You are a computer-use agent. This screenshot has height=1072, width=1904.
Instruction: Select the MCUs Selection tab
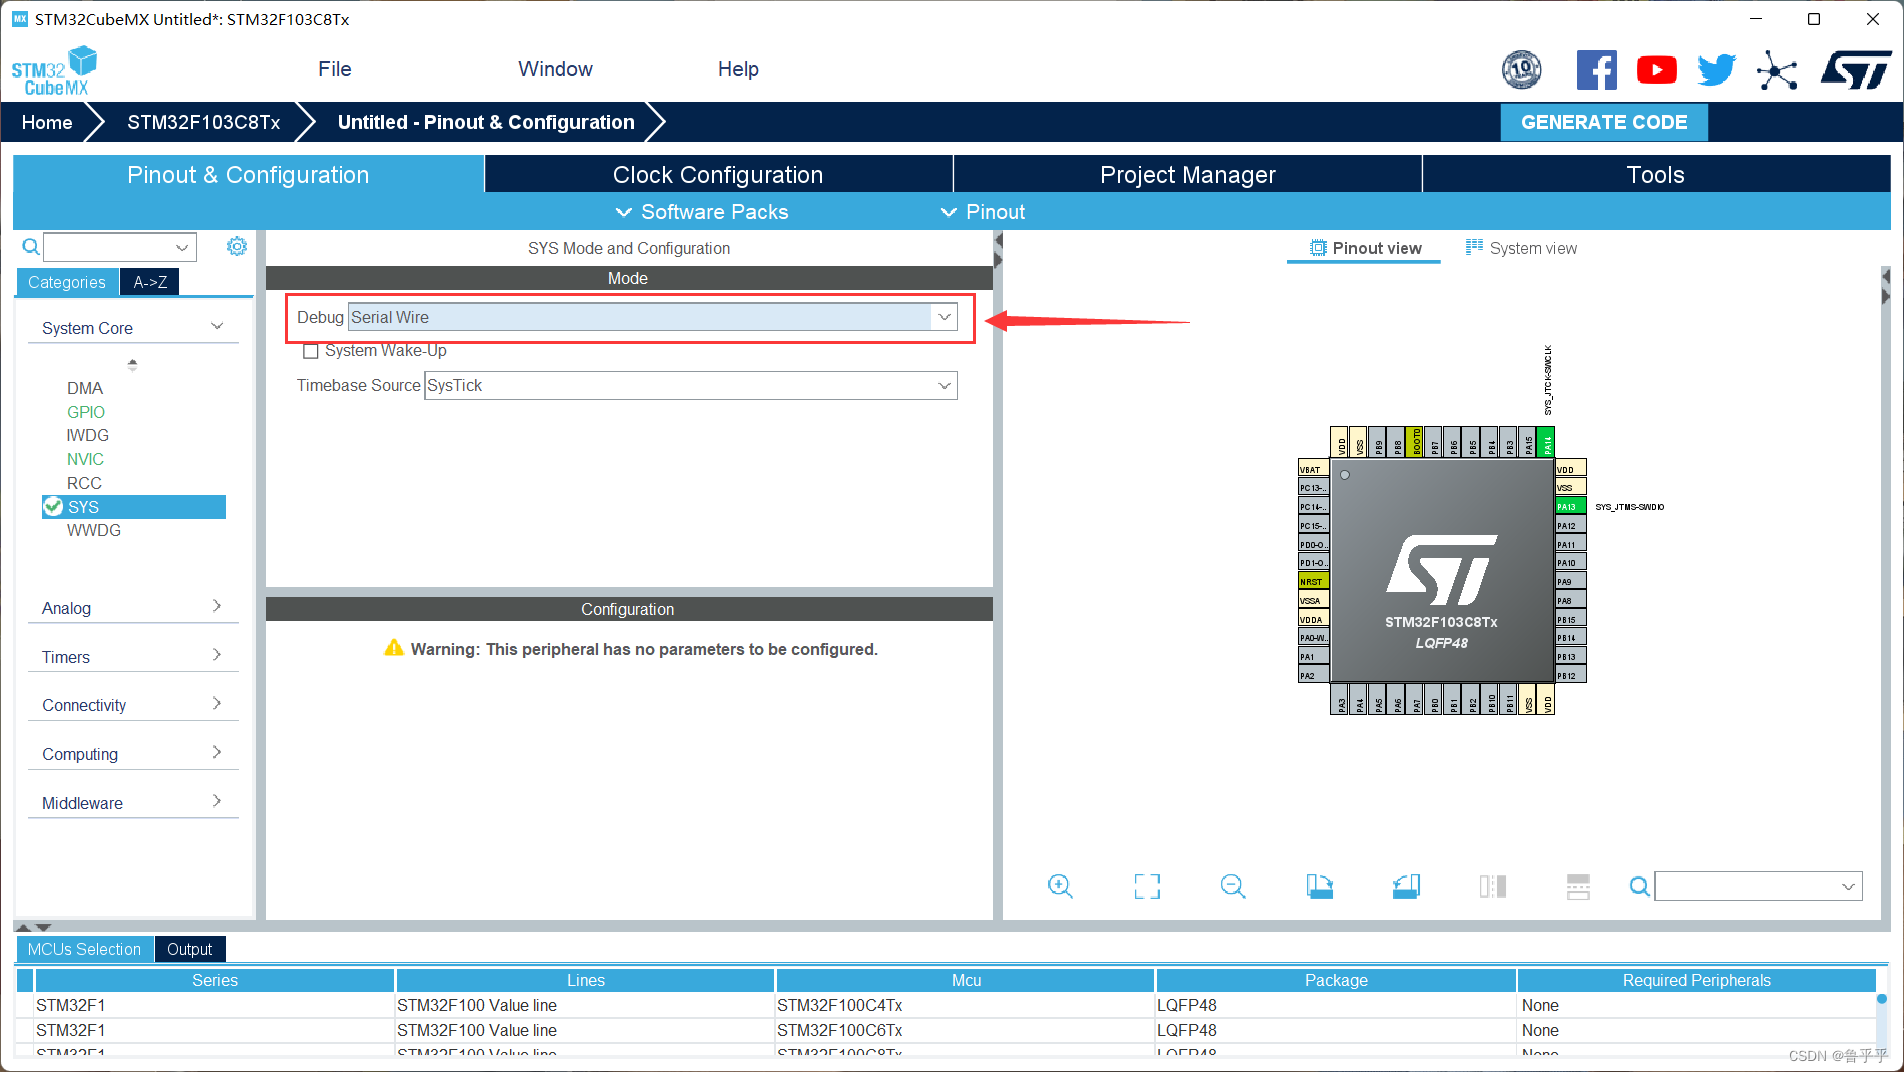(x=84, y=949)
